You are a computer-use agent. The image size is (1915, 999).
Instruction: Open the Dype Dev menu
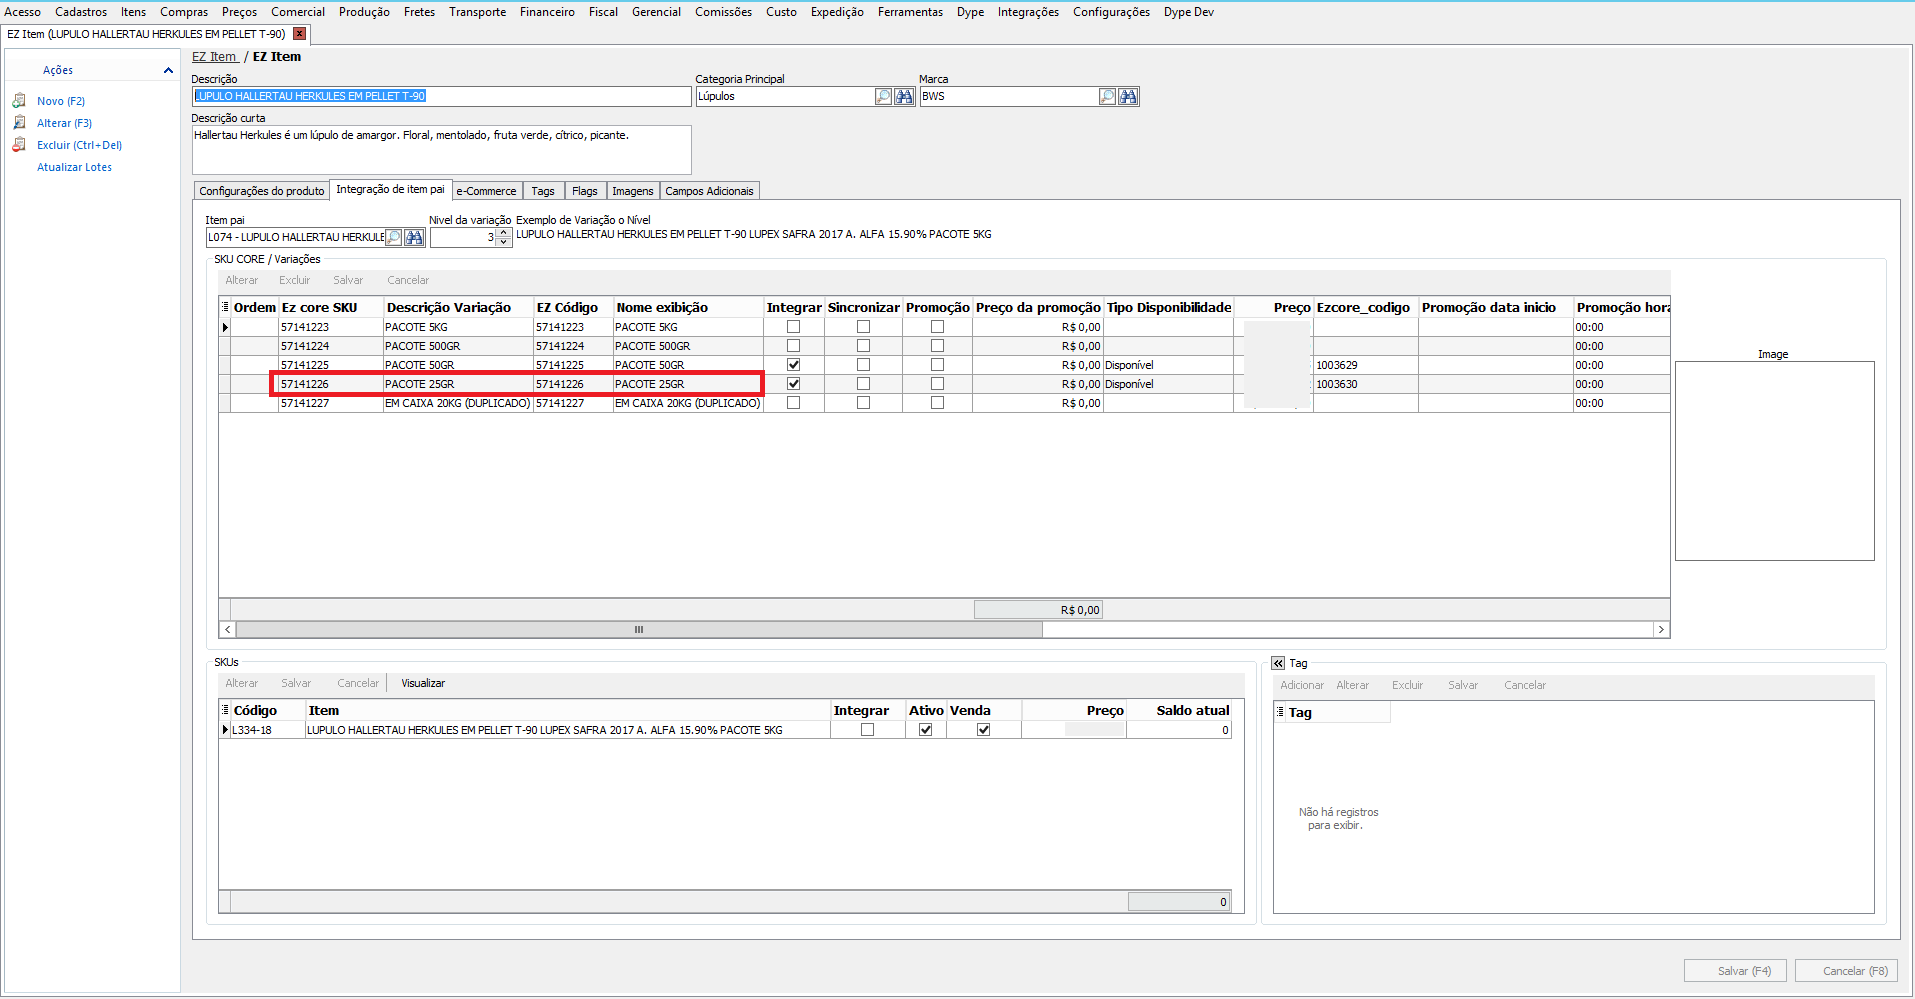coord(1188,12)
